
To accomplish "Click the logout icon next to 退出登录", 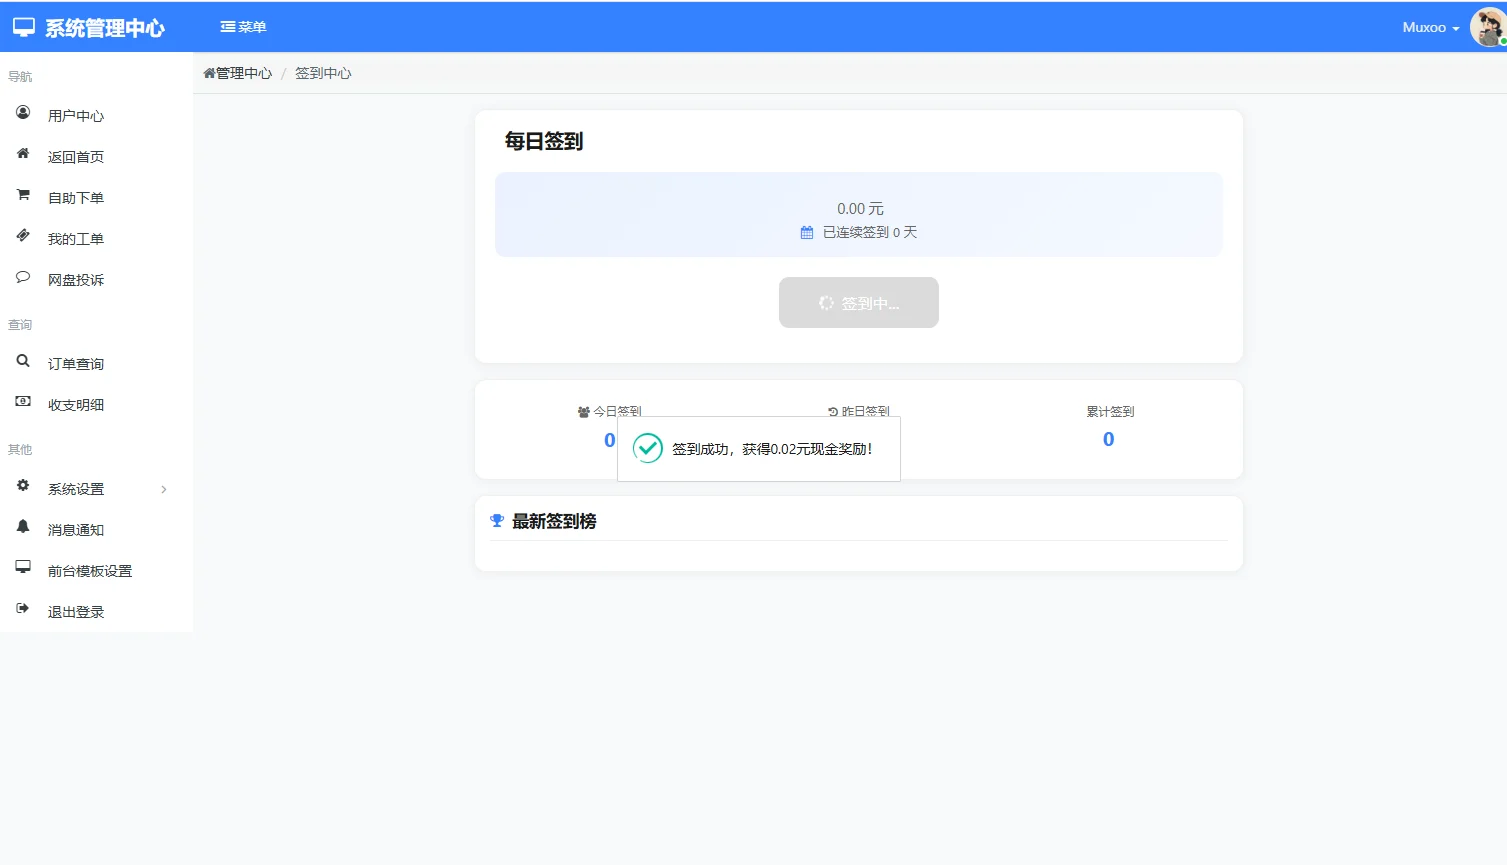I will pos(22,610).
